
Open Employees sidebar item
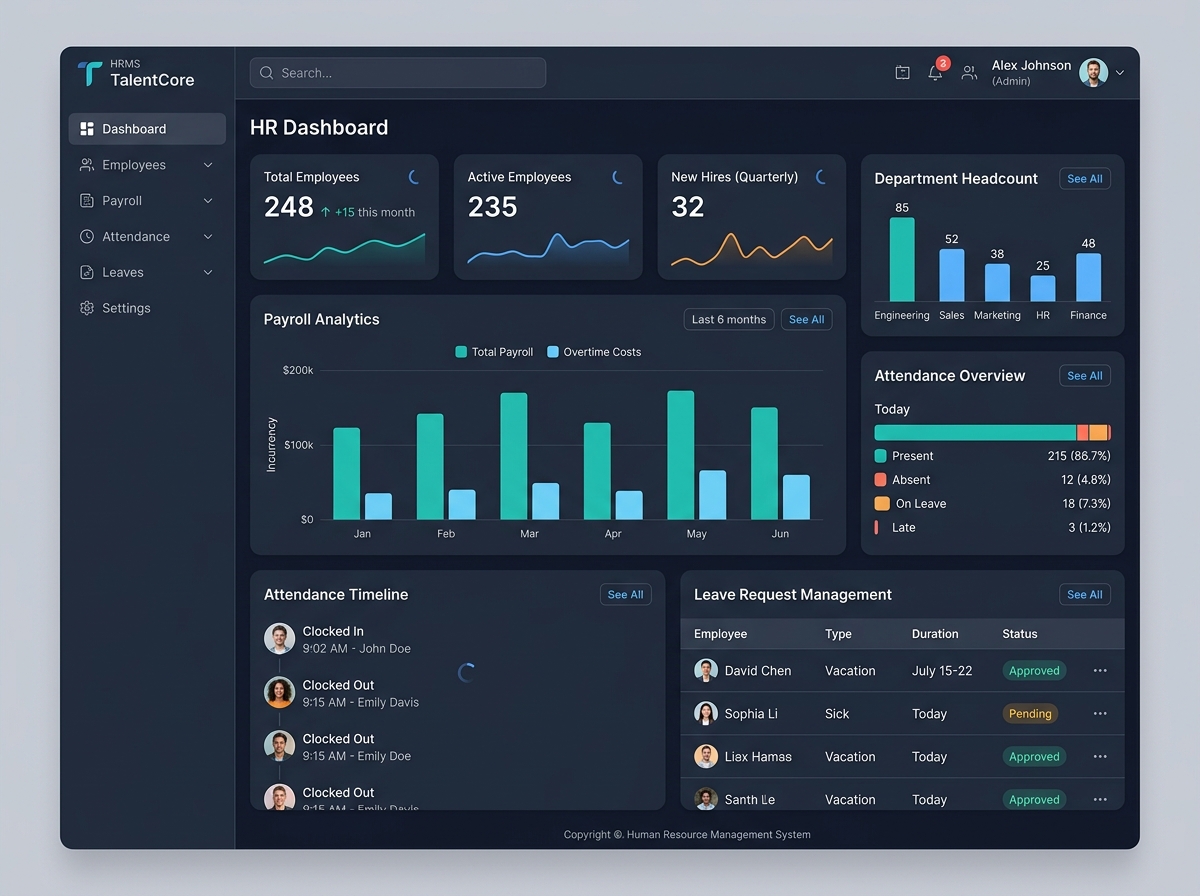tap(147, 165)
